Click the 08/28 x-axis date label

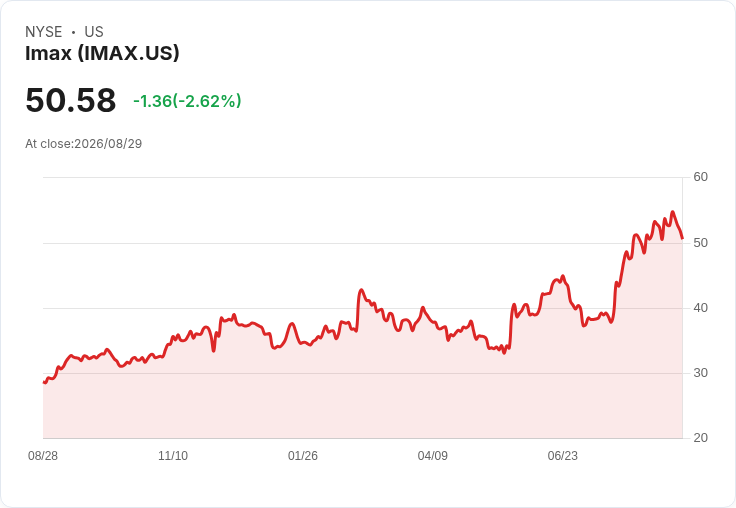[43, 455]
